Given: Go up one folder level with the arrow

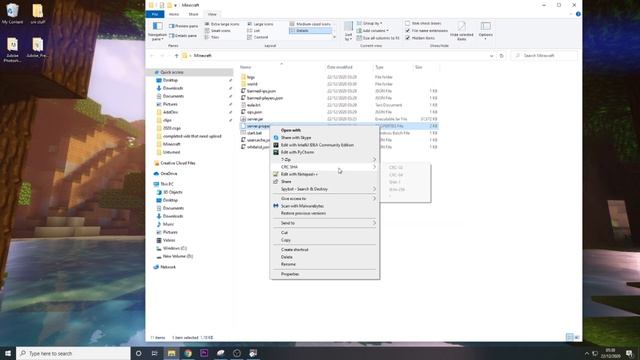Looking at the screenshot, I should (176, 56).
